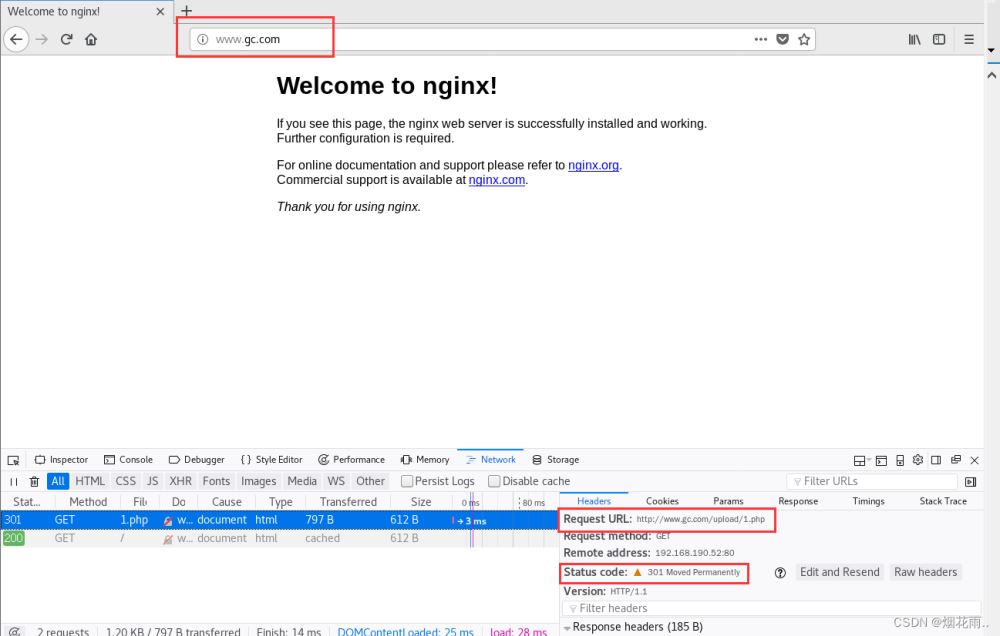The image size is (1000, 636).
Task: Toggle the network details pane icon
Action: click(971, 482)
